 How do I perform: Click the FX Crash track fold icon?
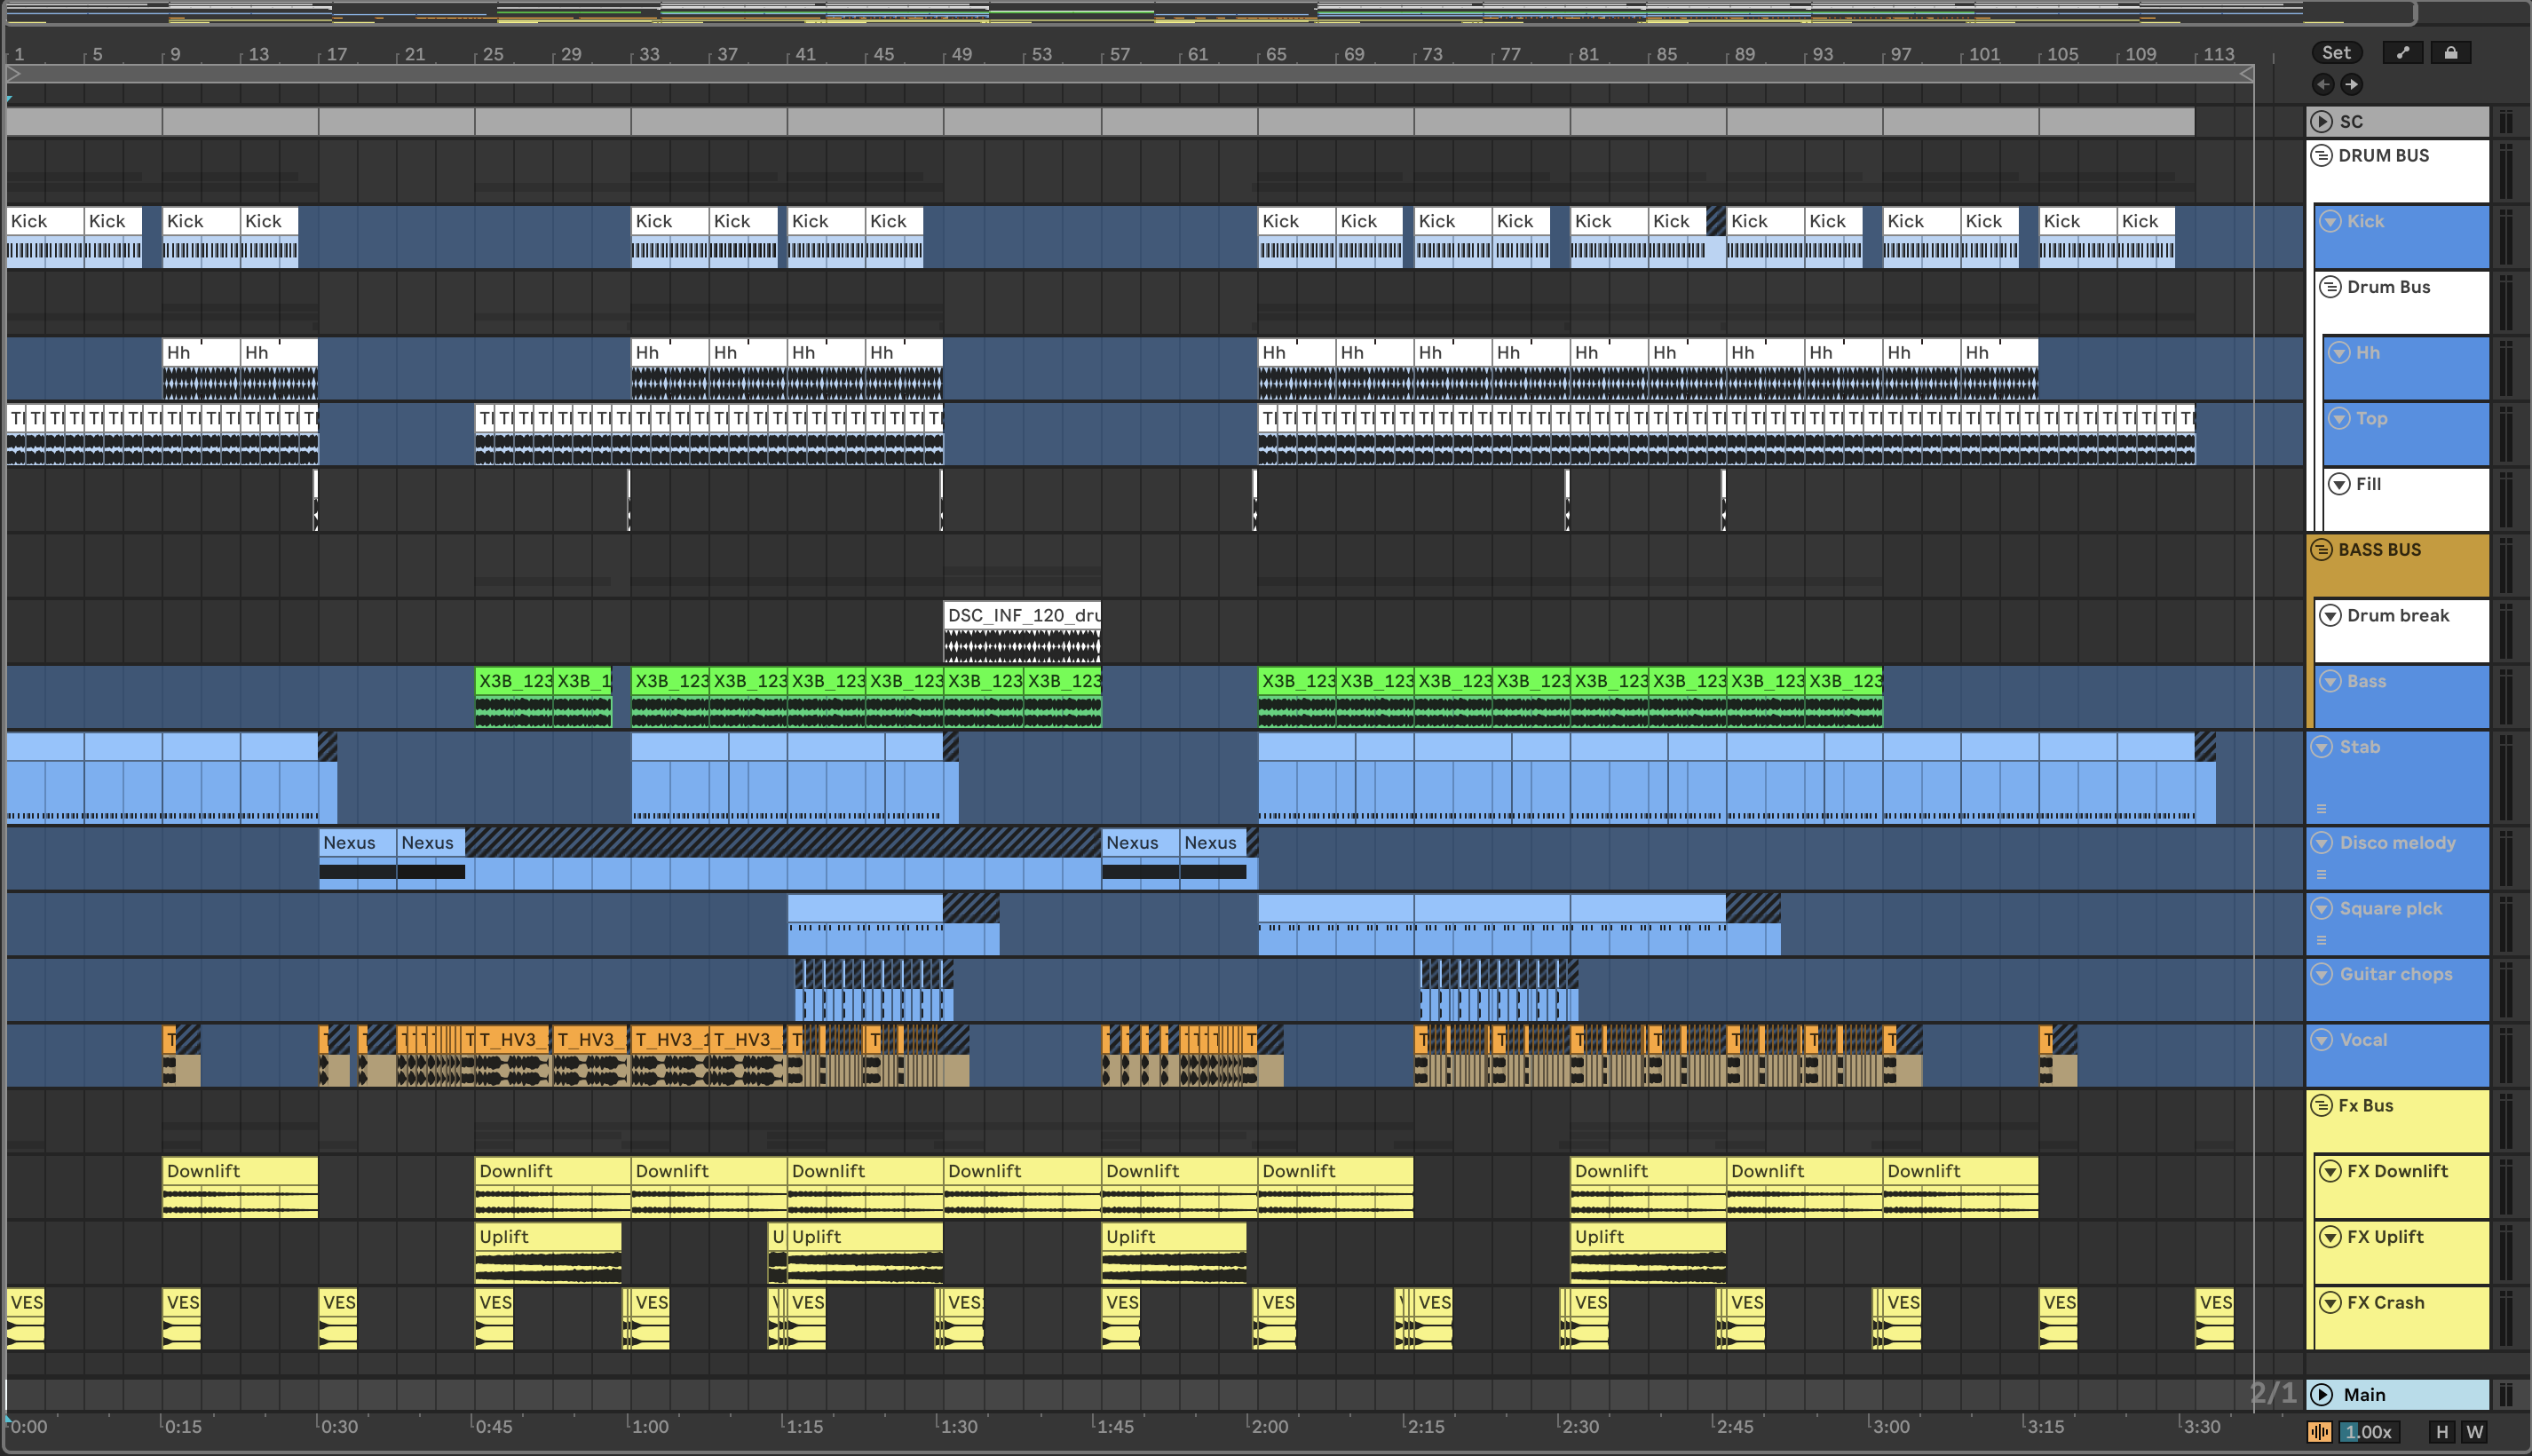tap(2330, 1303)
